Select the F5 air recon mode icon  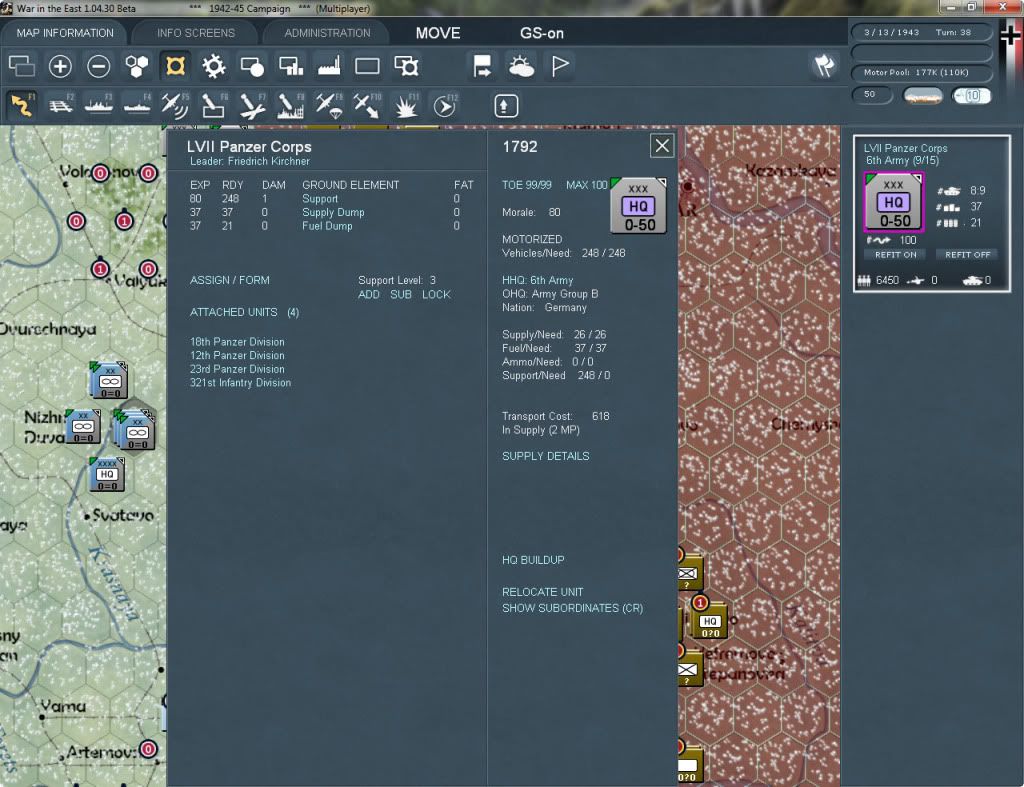click(175, 105)
